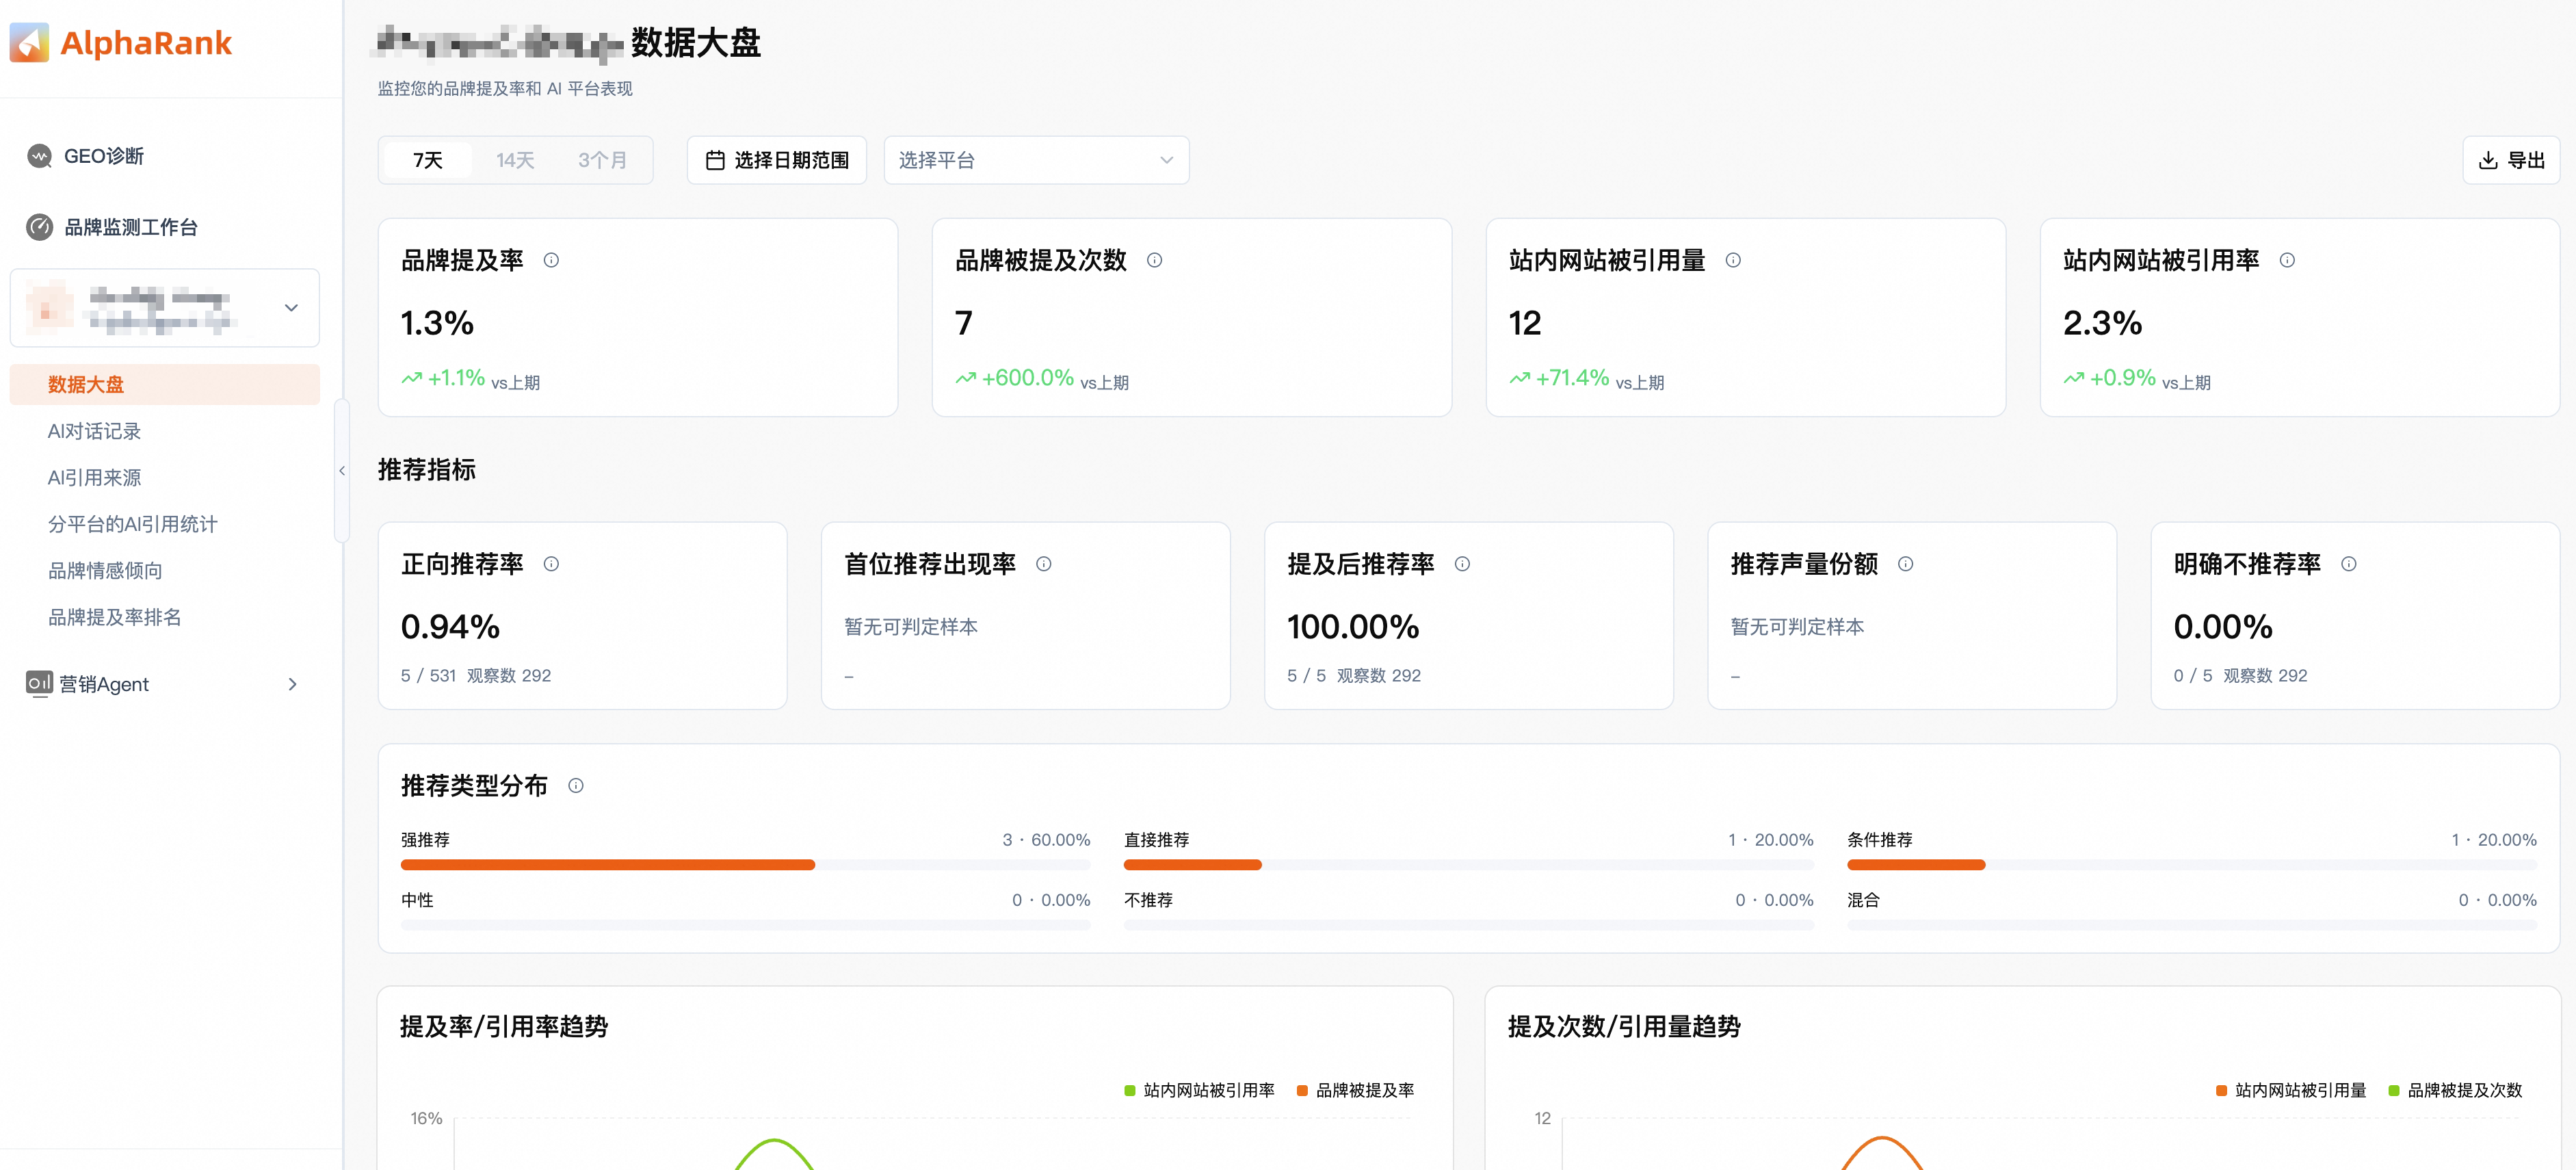This screenshot has height=1170, width=2576.
Task: Toggle 站内网站被引用量 legend item
Action: tap(2291, 1090)
